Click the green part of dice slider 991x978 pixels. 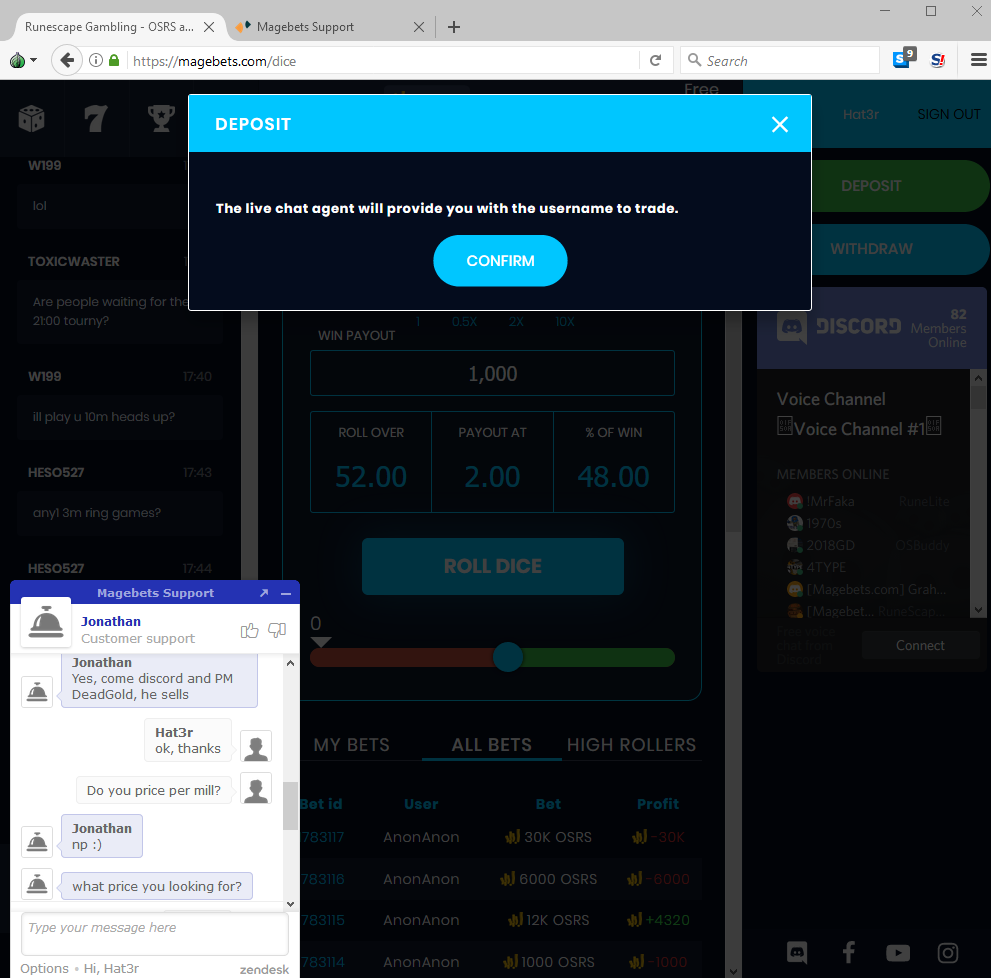598,657
